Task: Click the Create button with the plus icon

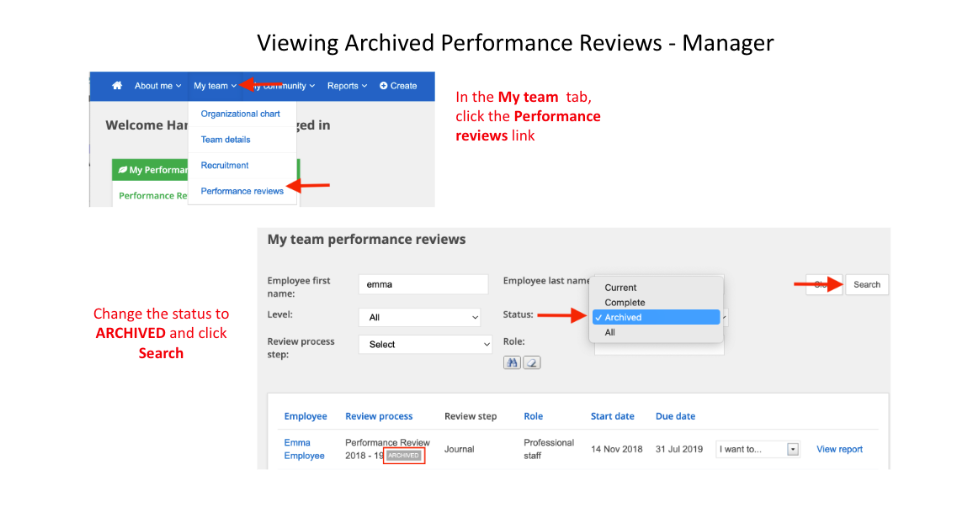Action: (x=399, y=86)
